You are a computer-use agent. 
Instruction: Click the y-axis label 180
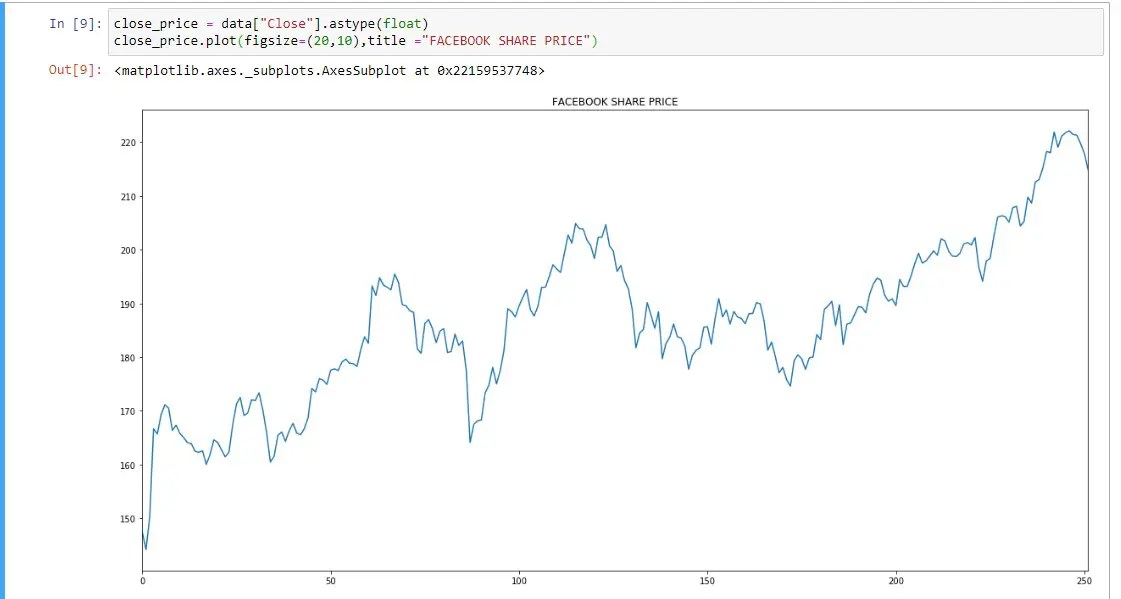click(x=128, y=358)
